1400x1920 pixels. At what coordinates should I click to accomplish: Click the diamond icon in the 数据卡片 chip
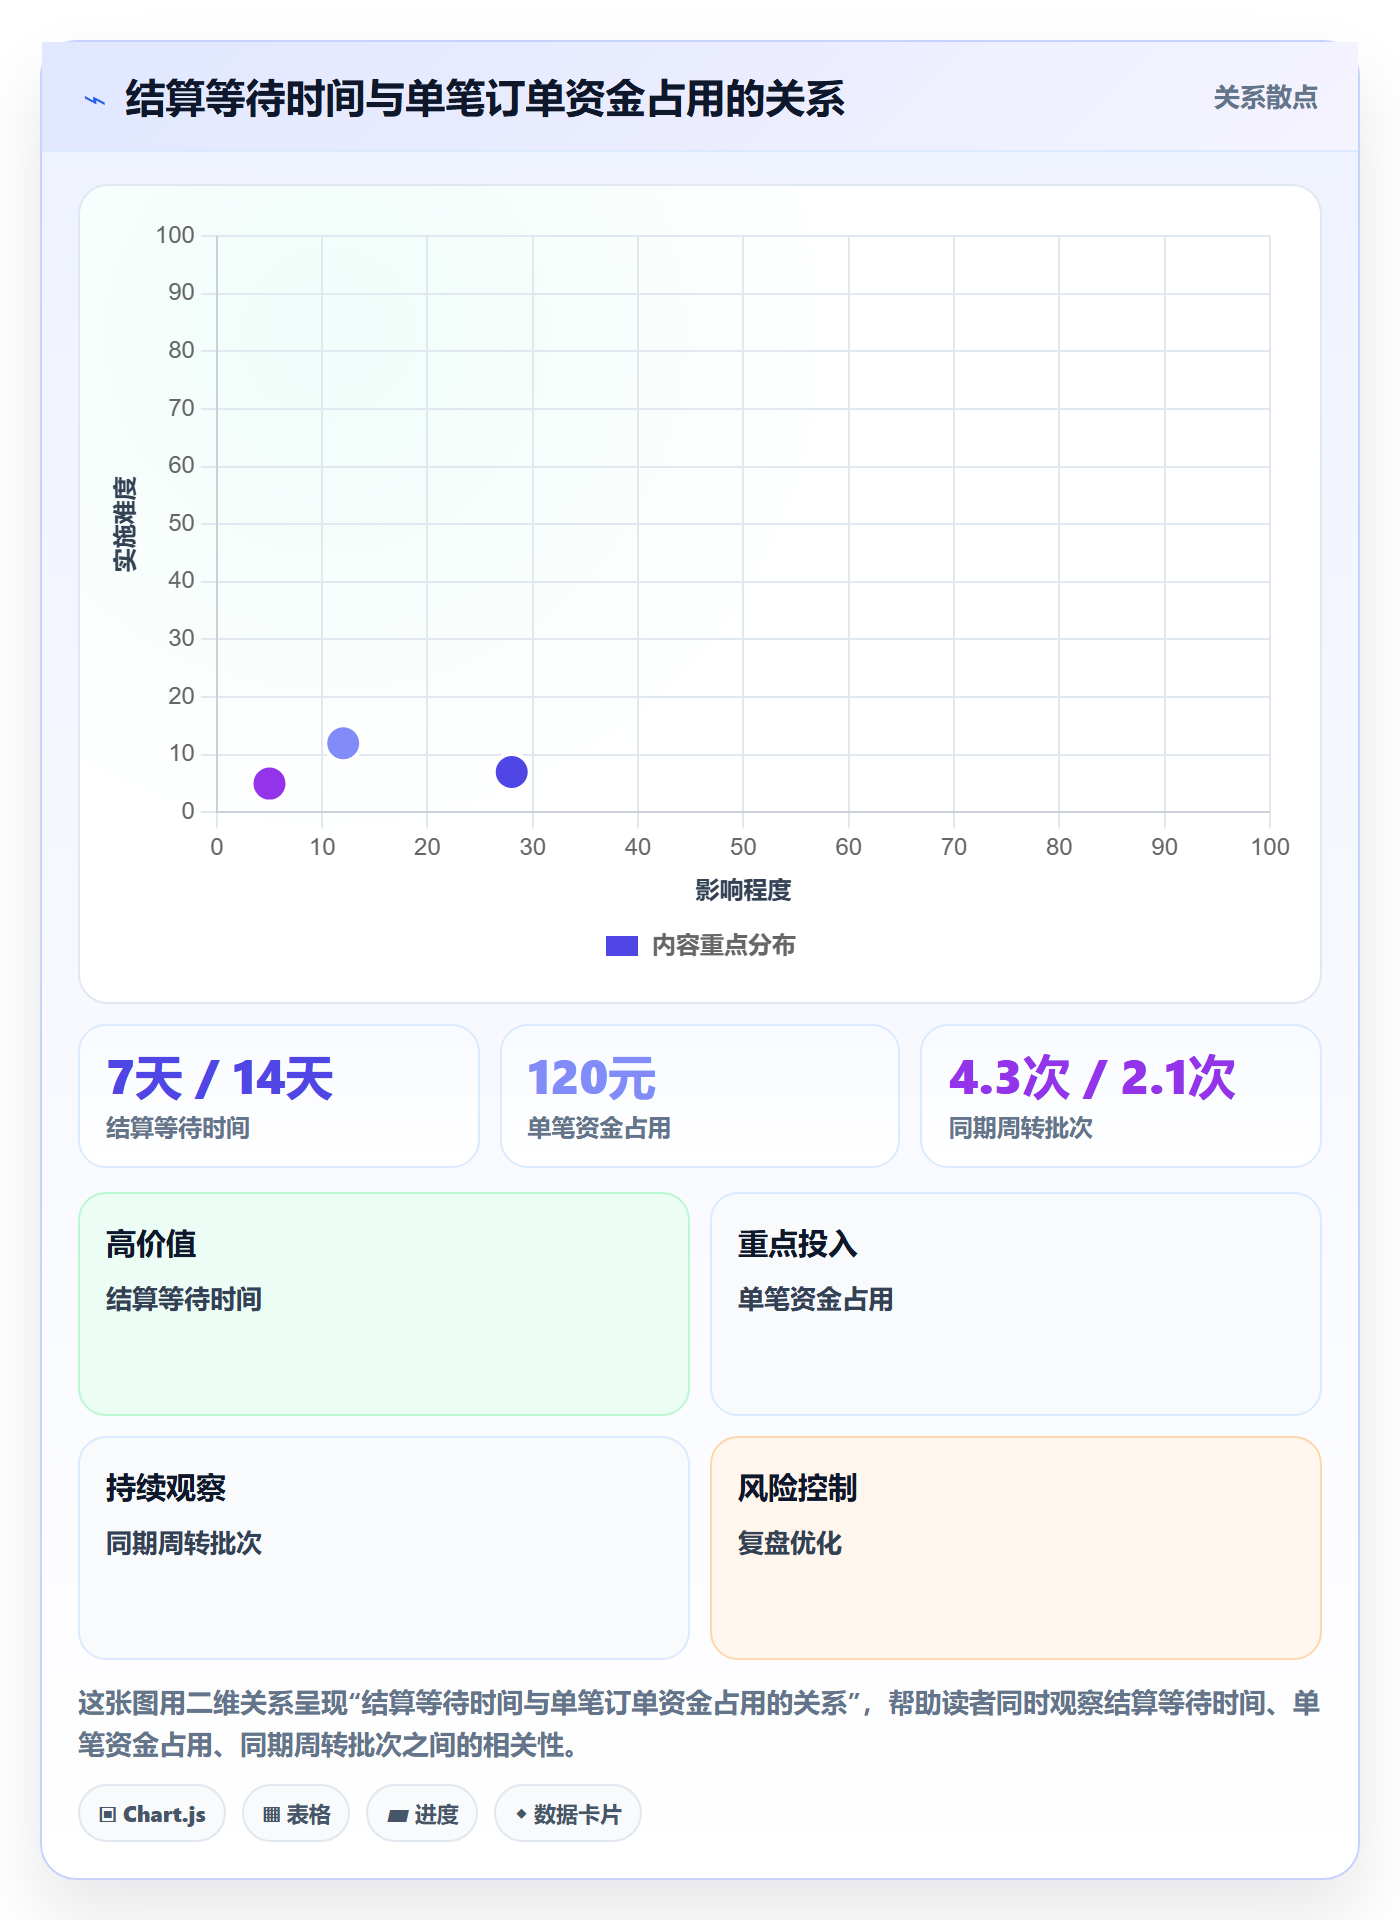pyautogui.click(x=521, y=1814)
